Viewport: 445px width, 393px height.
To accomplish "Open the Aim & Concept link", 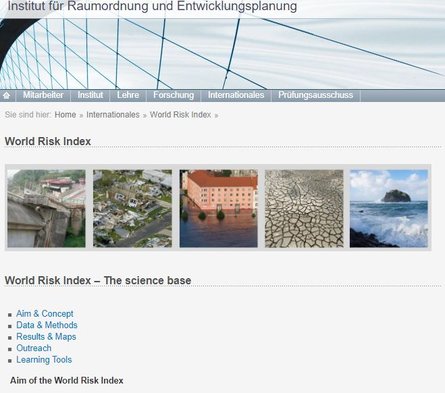I will 45,314.
